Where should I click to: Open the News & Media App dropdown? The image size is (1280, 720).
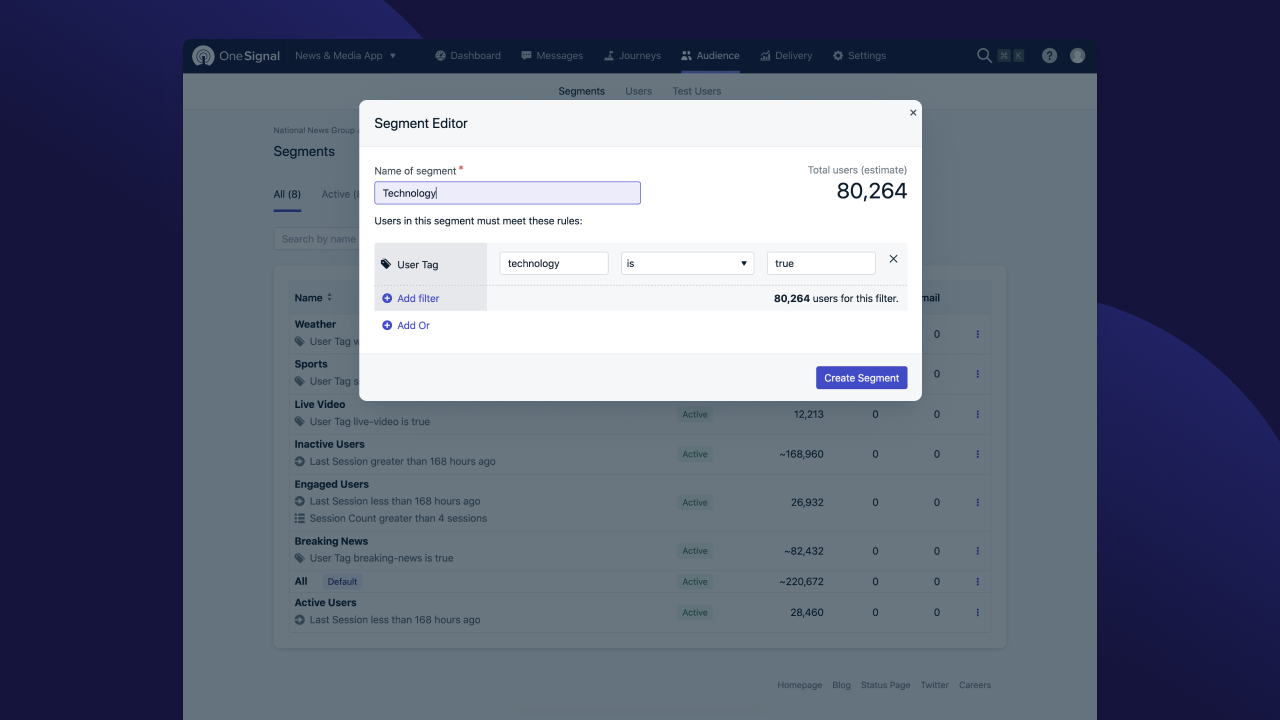[x=346, y=56]
